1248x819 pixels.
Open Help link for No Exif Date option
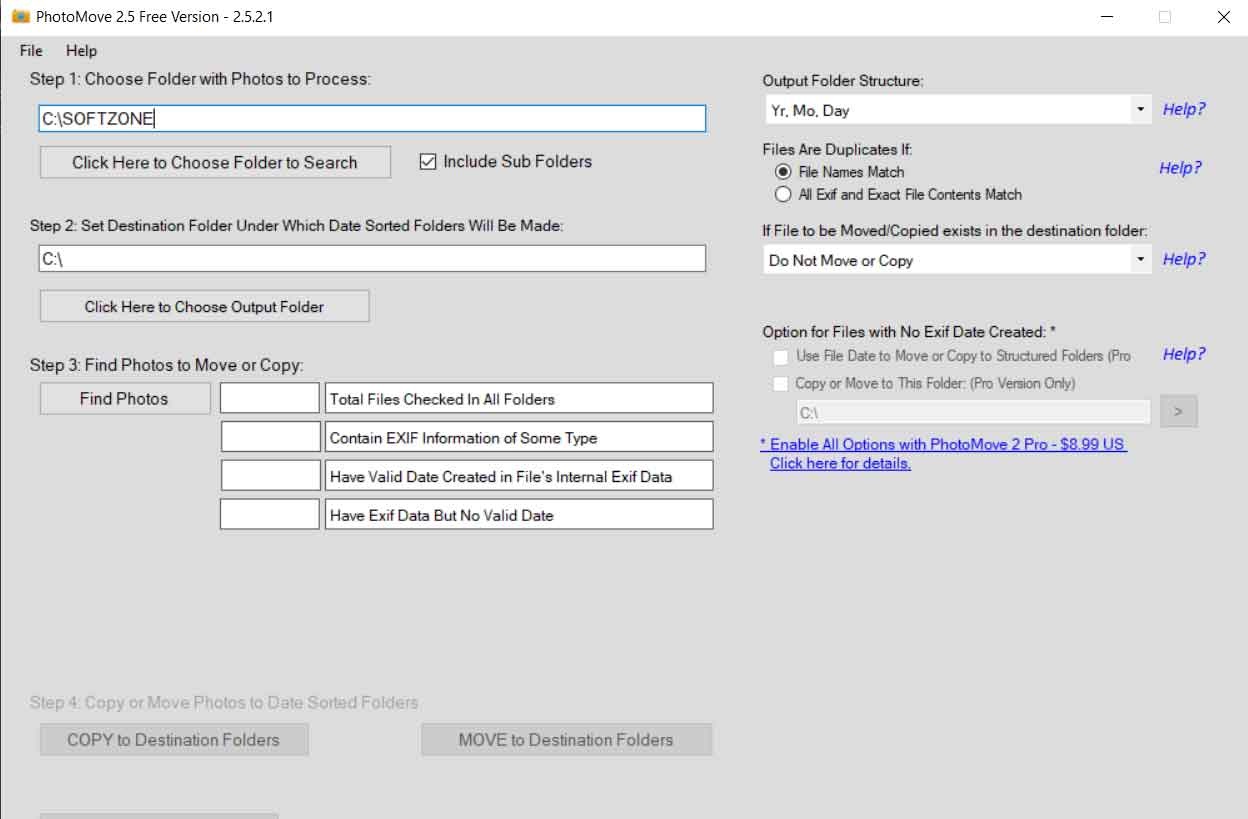pos(1184,354)
